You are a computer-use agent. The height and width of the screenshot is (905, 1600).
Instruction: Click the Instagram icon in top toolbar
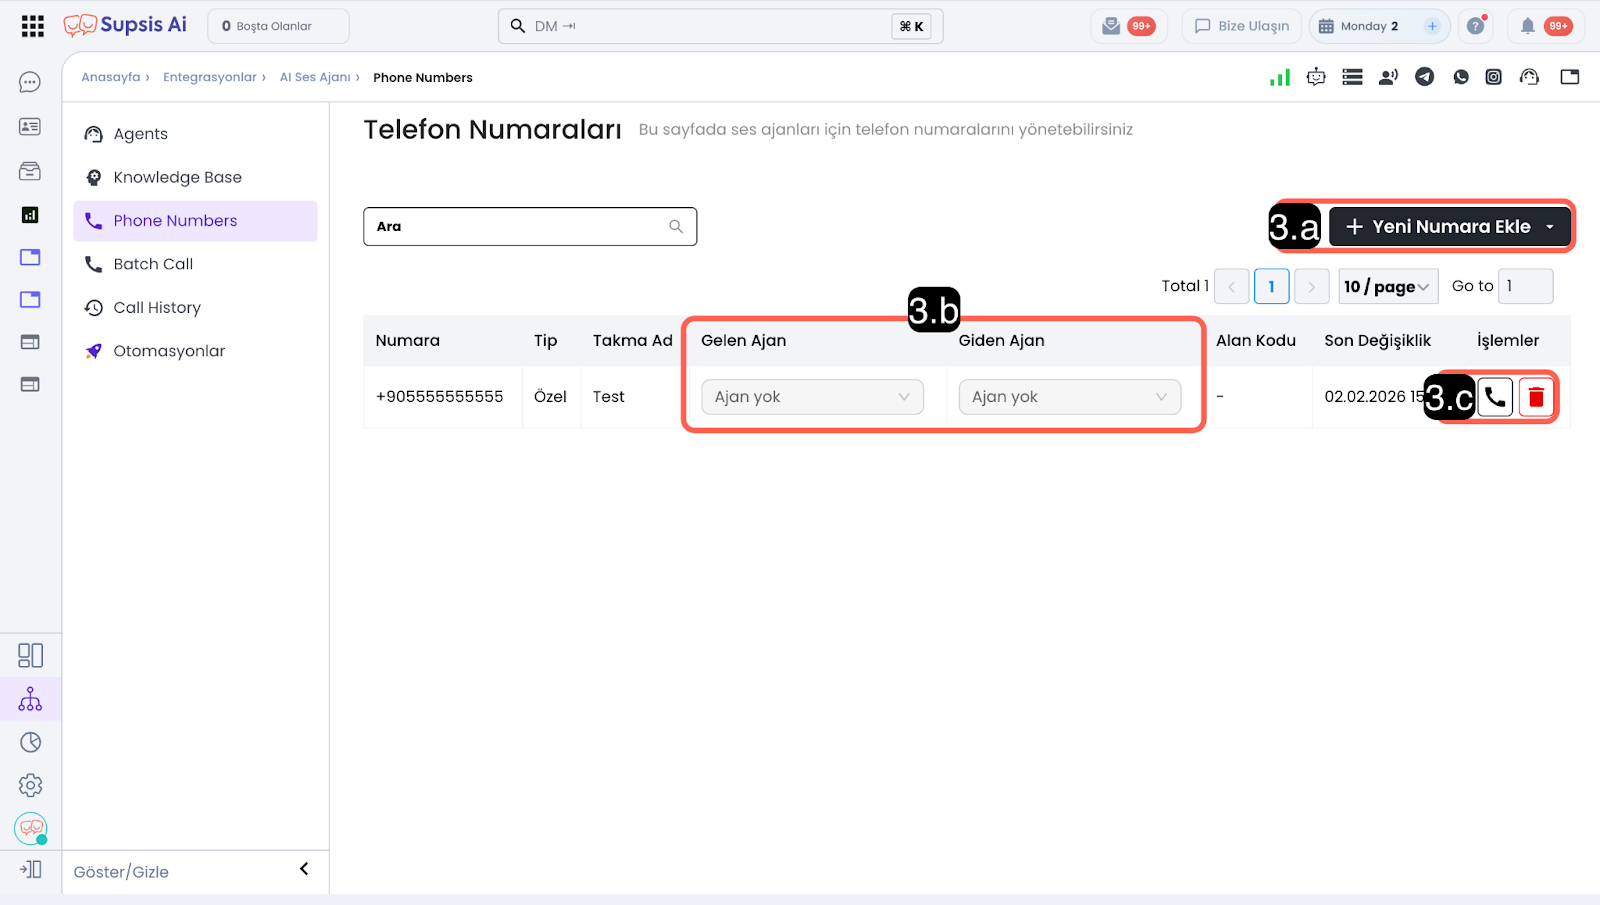pos(1493,77)
